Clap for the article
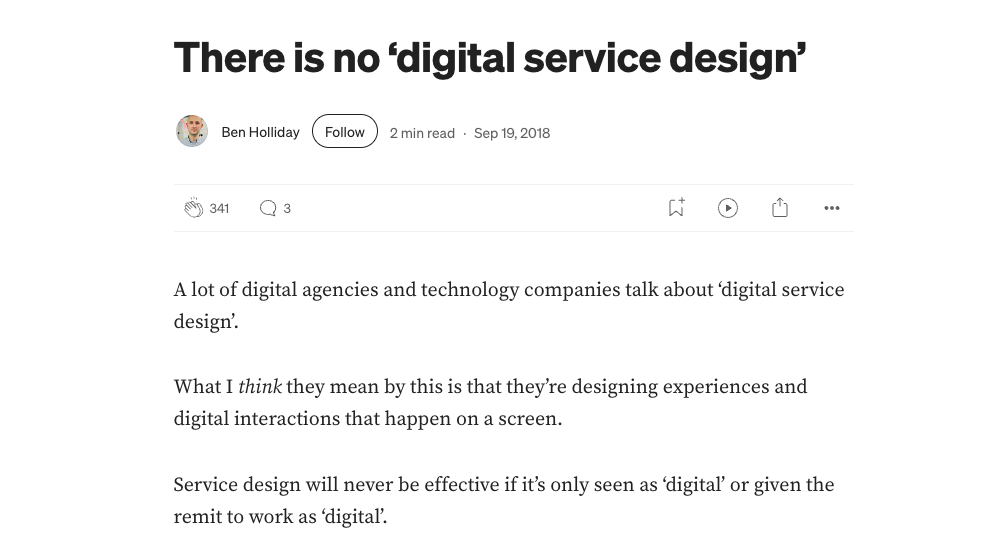 click(x=194, y=208)
